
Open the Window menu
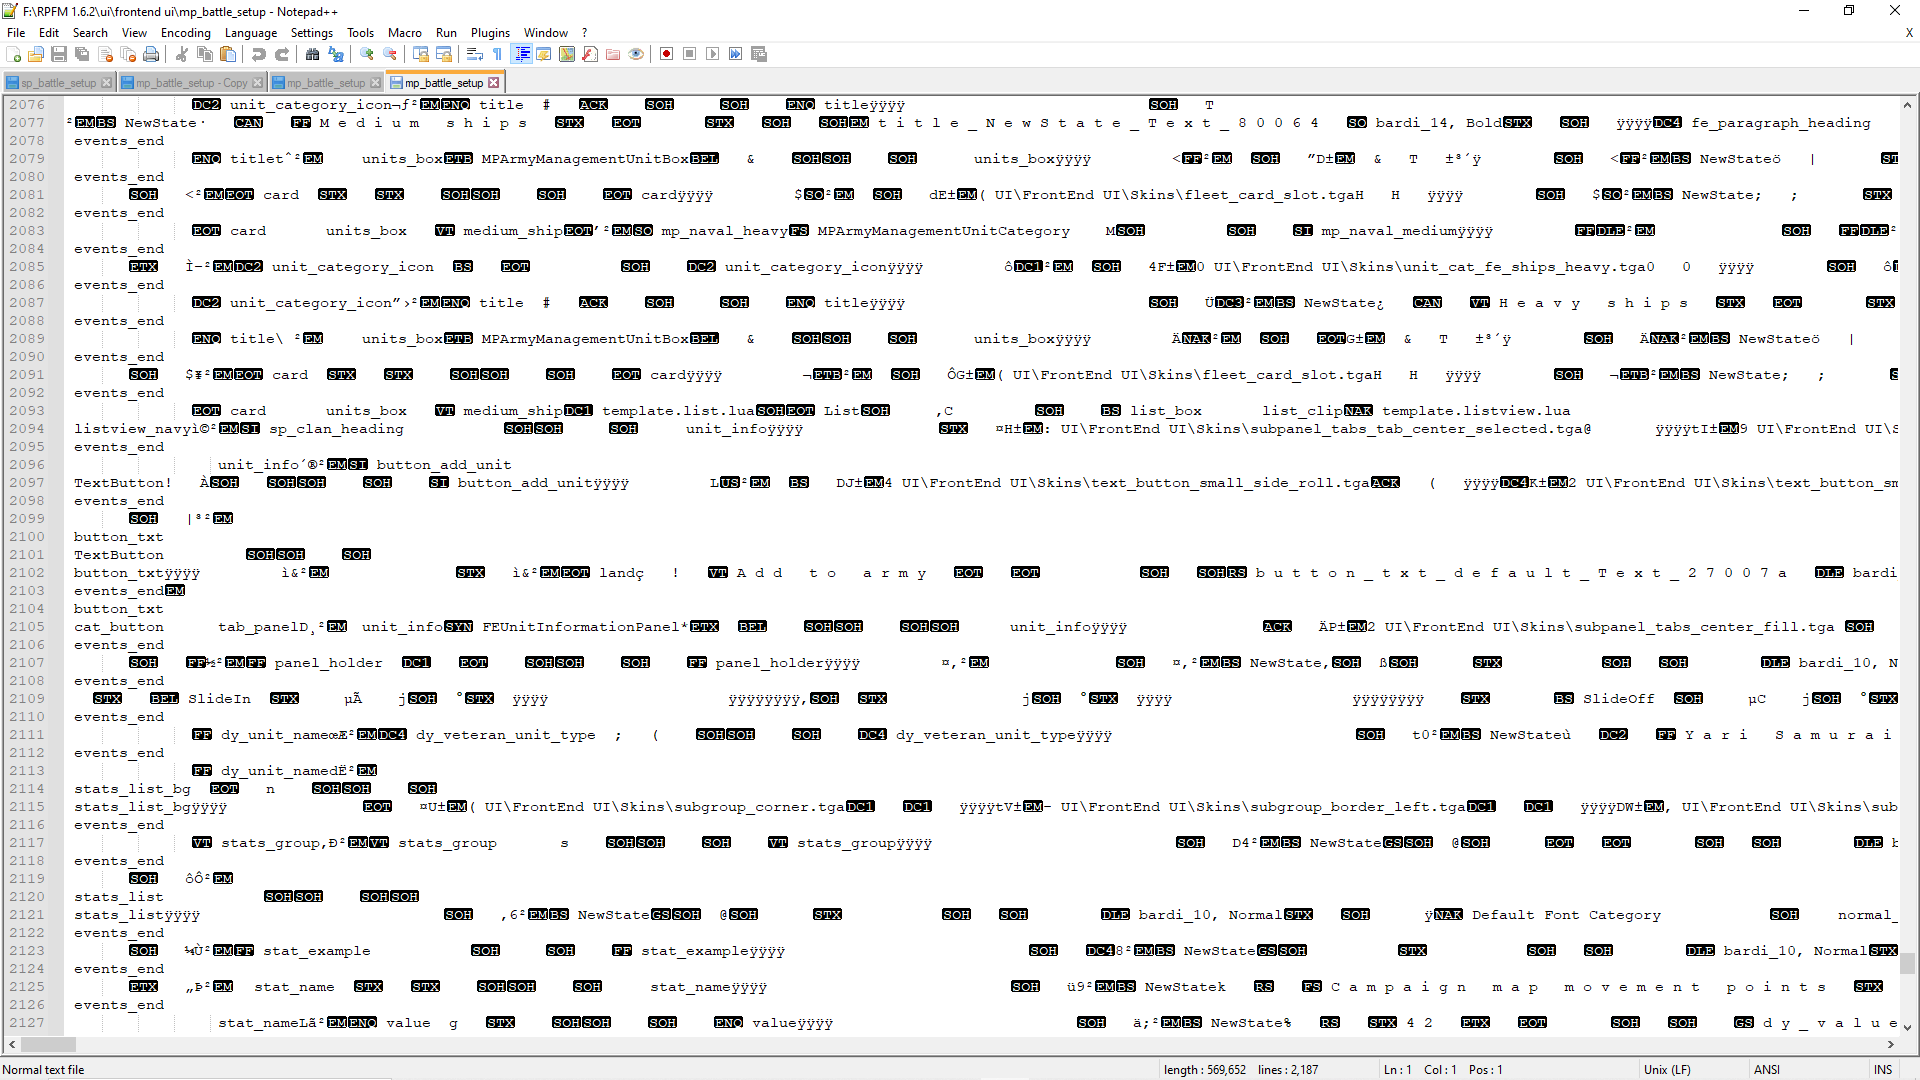pyautogui.click(x=546, y=33)
